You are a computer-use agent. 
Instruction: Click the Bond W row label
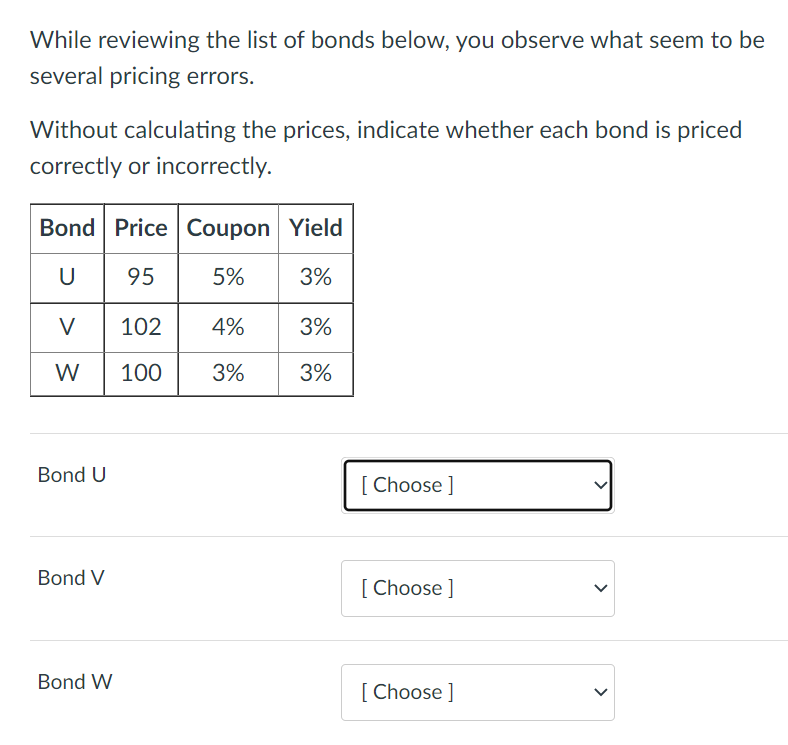(x=75, y=682)
